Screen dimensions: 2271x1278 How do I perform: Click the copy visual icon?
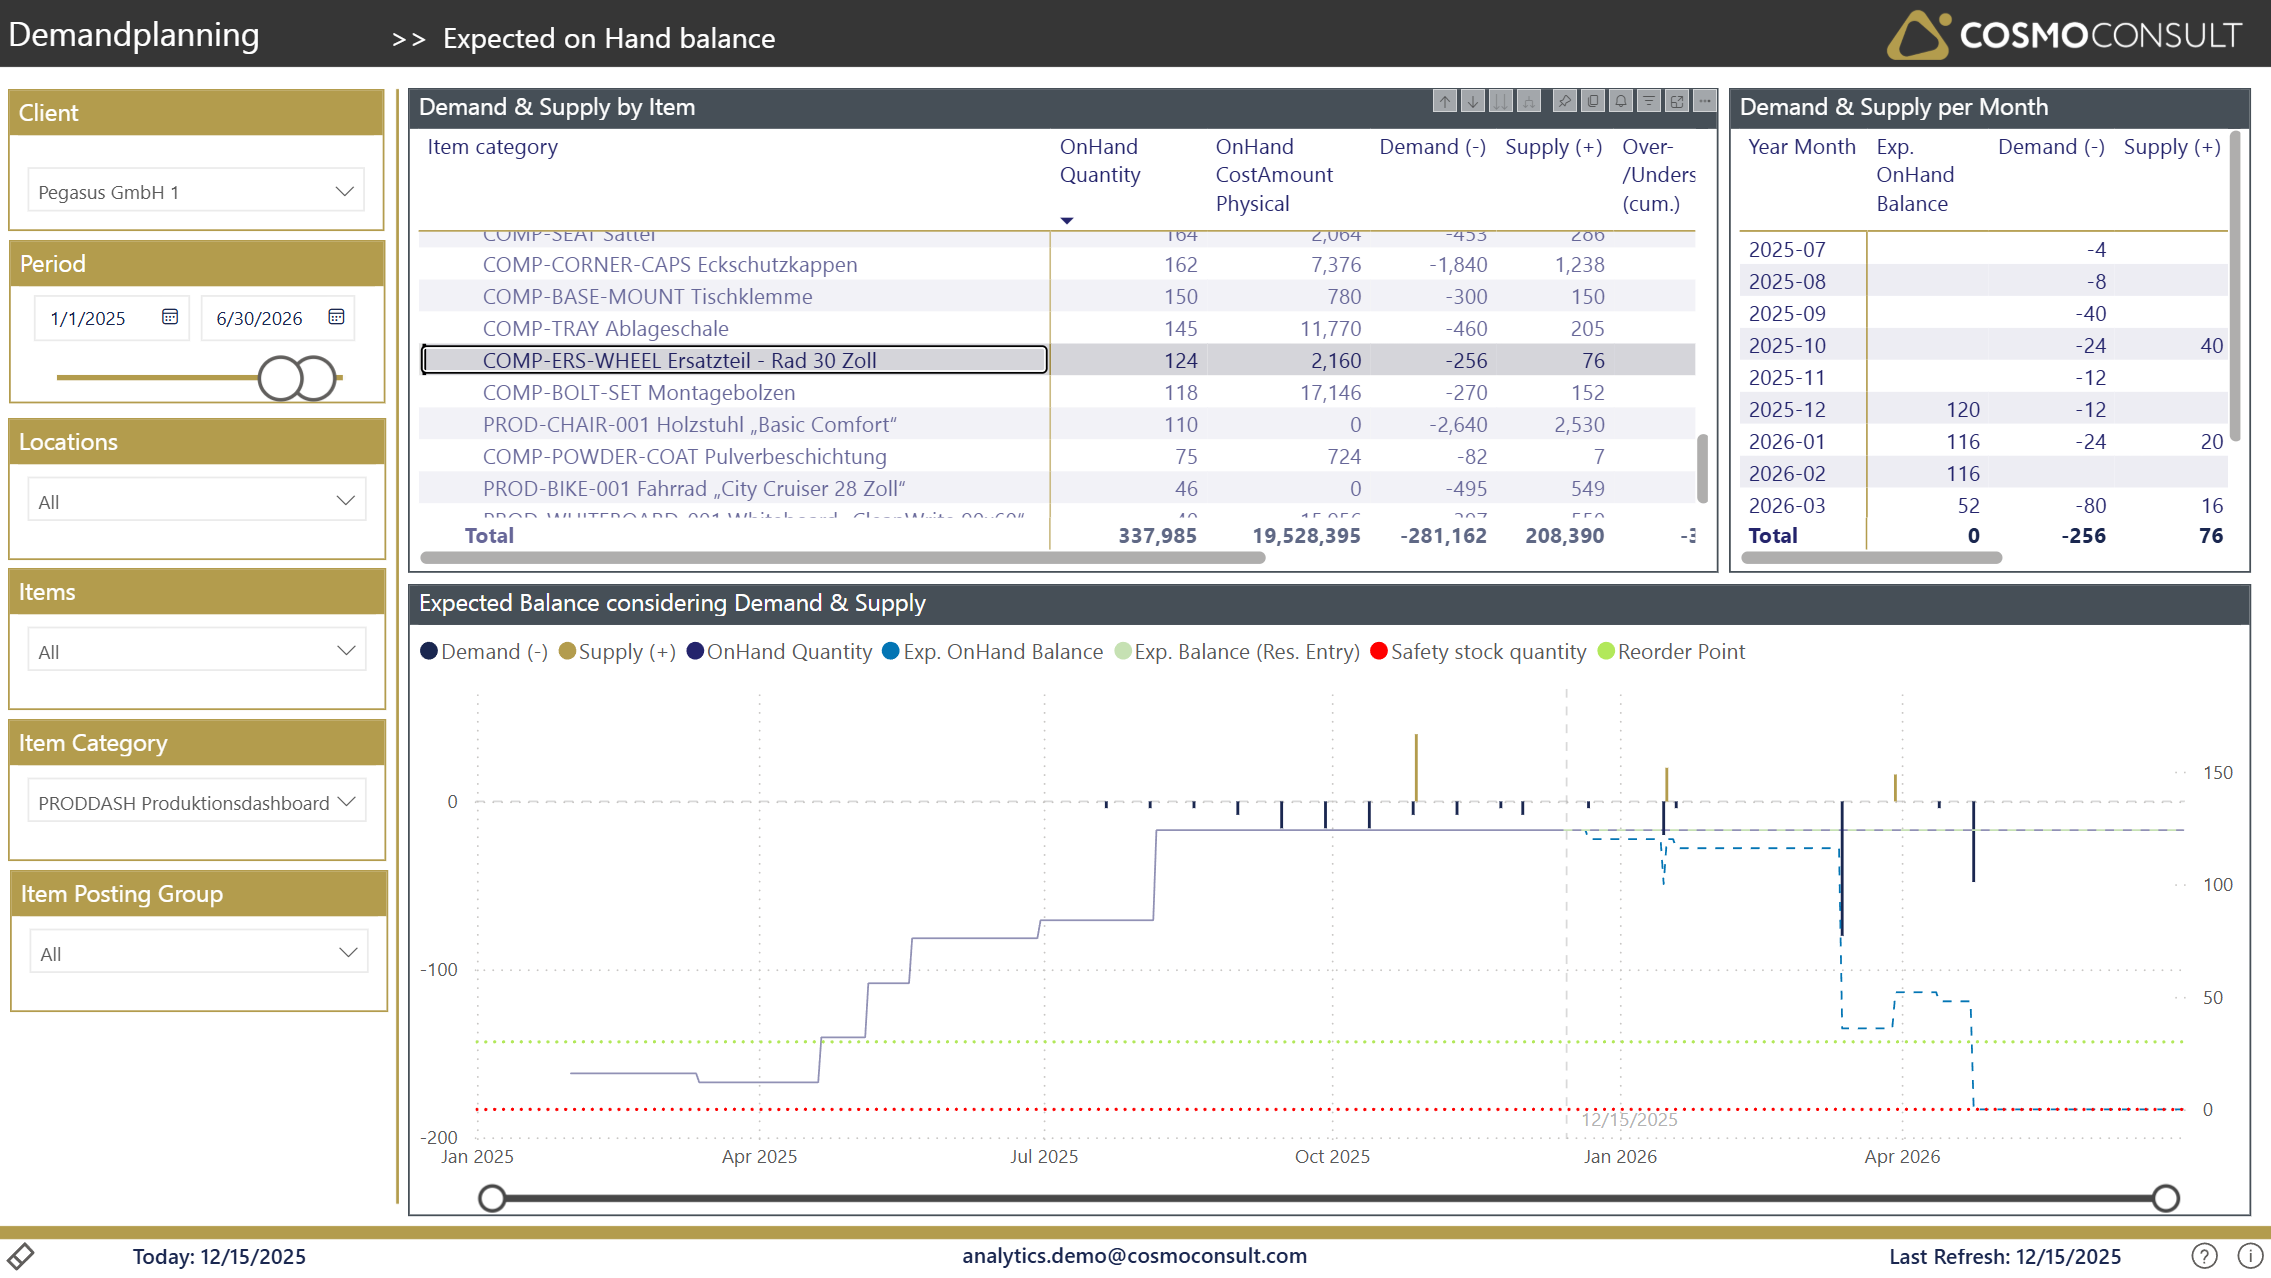pos(1593,101)
